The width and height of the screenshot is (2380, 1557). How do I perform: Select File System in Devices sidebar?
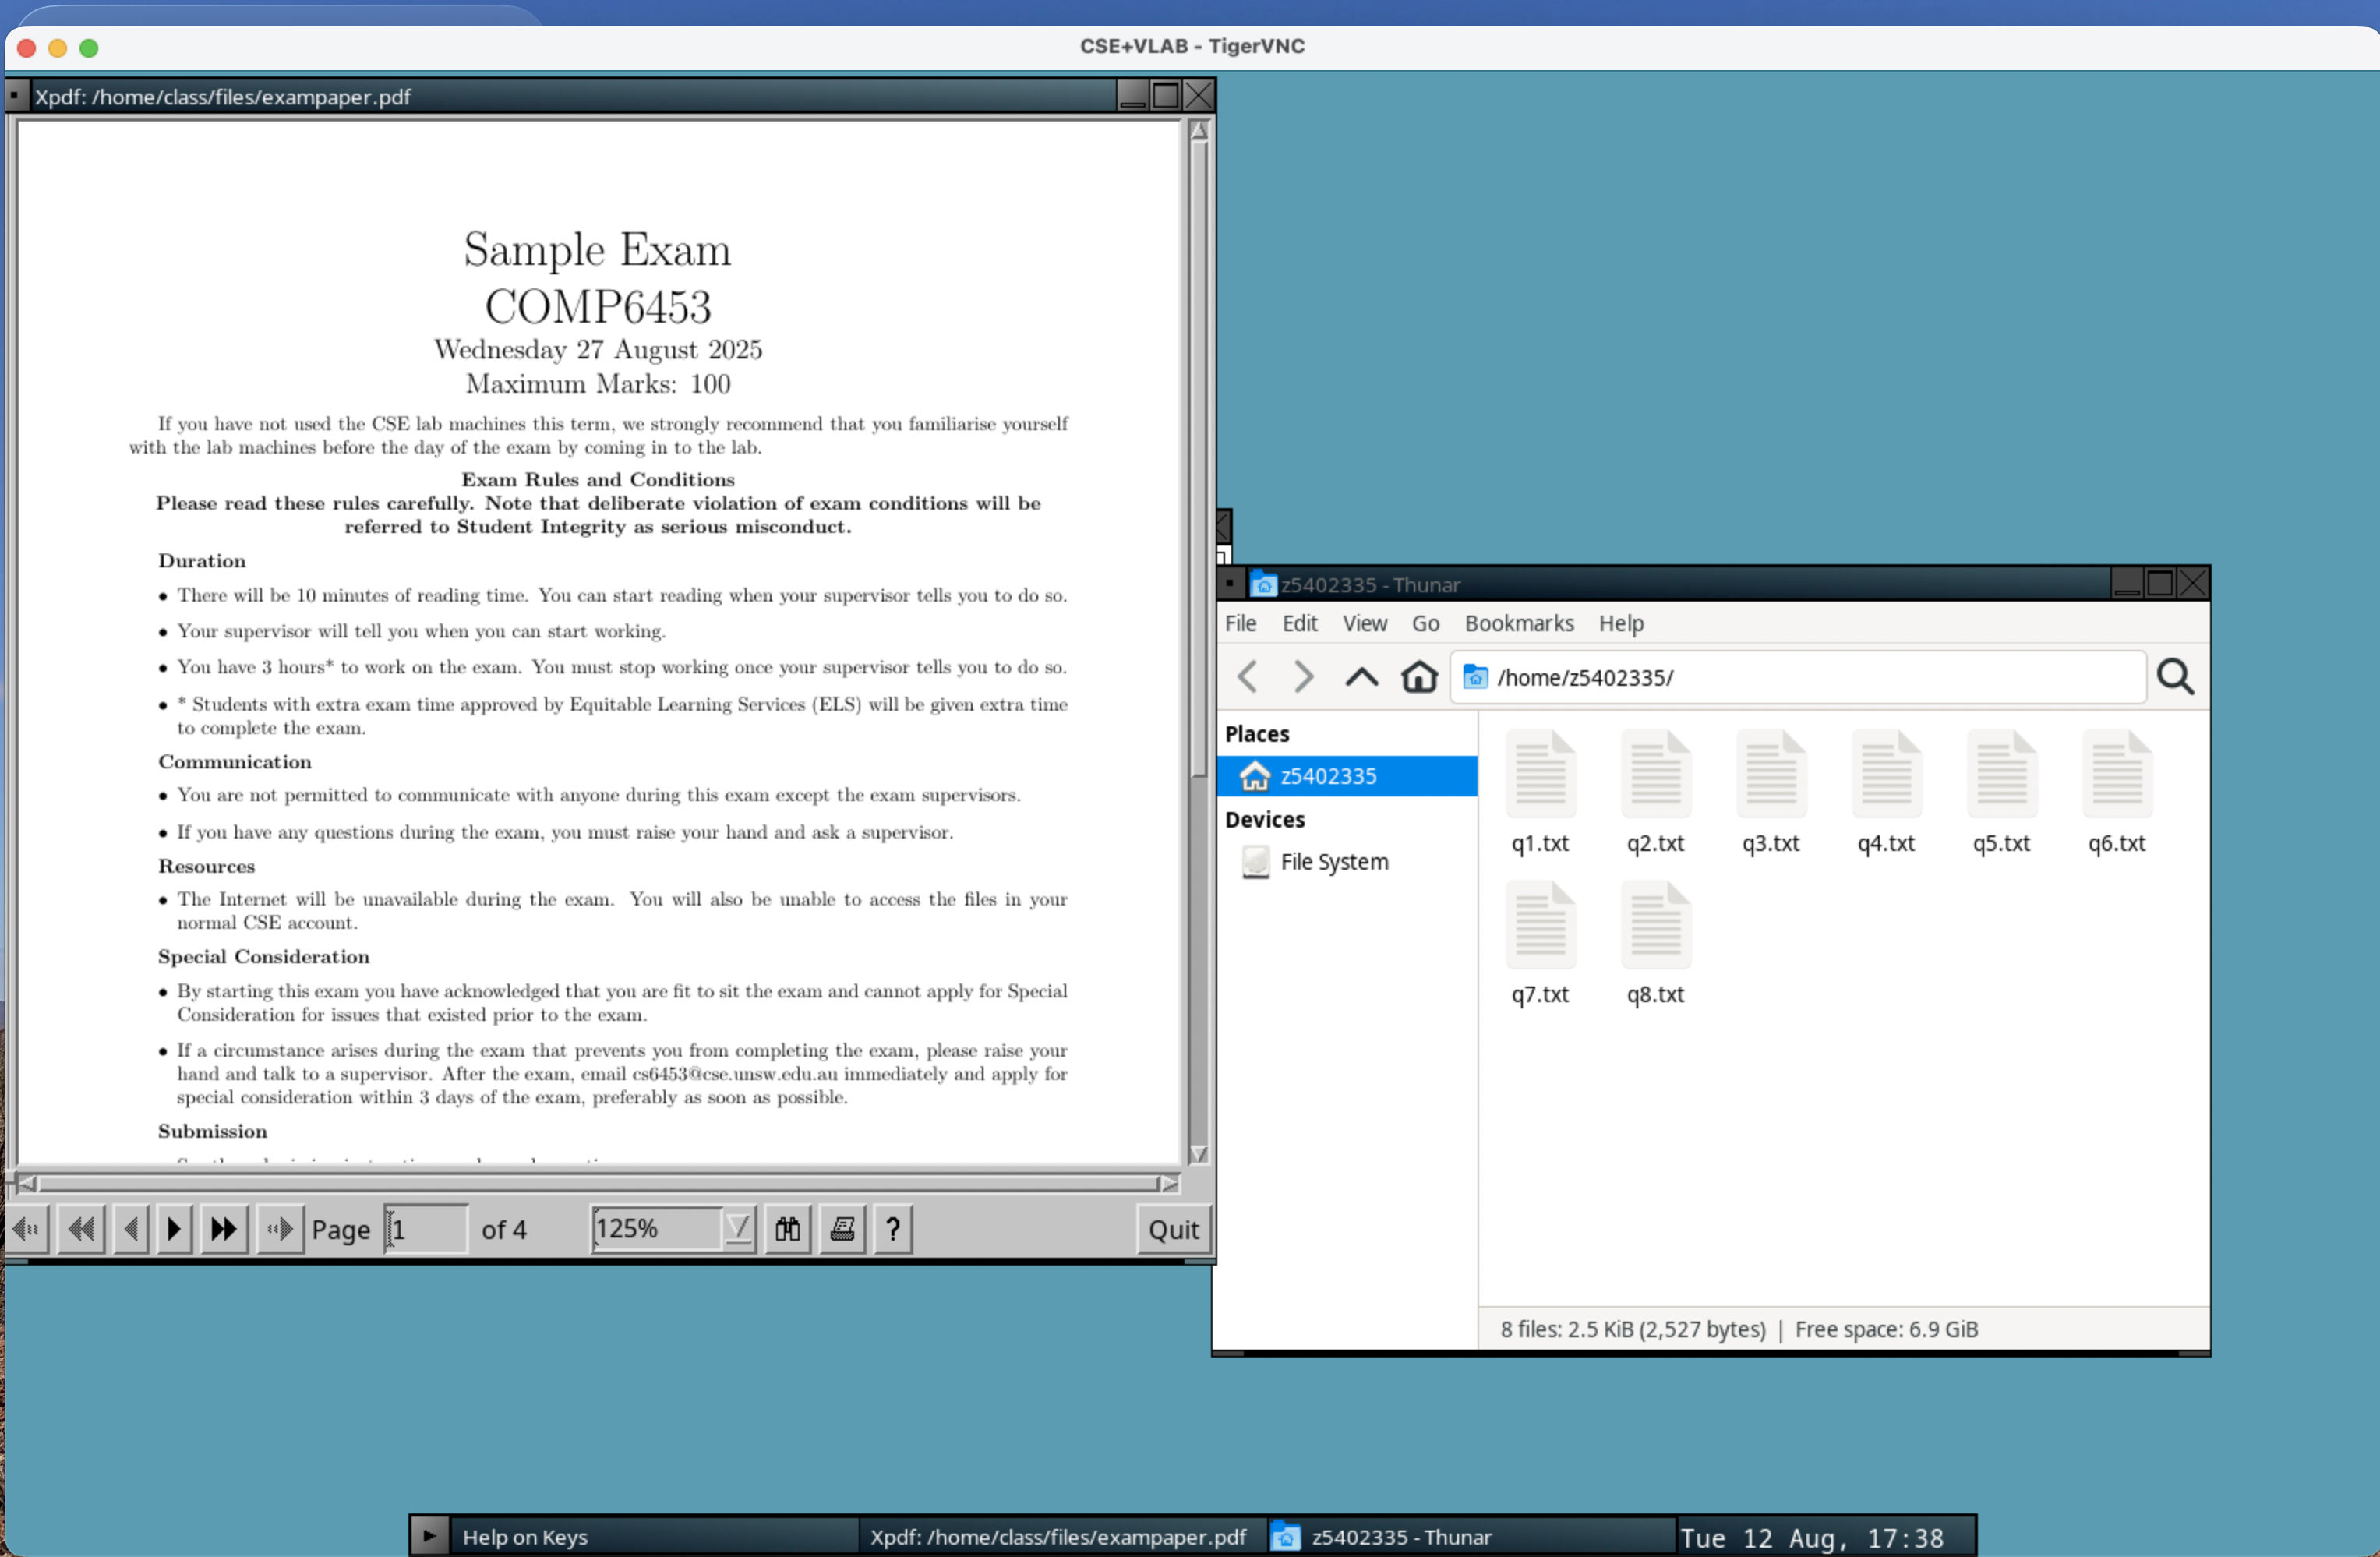tap(1333, 862)
